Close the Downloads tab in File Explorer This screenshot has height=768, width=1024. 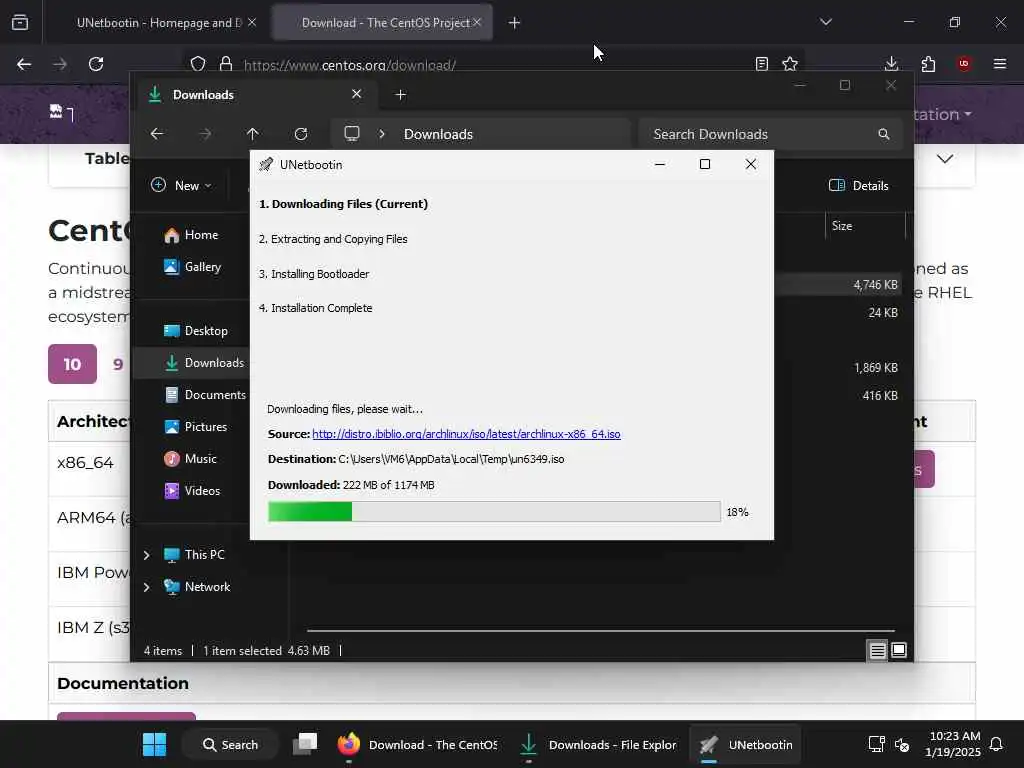click(357, 94)
